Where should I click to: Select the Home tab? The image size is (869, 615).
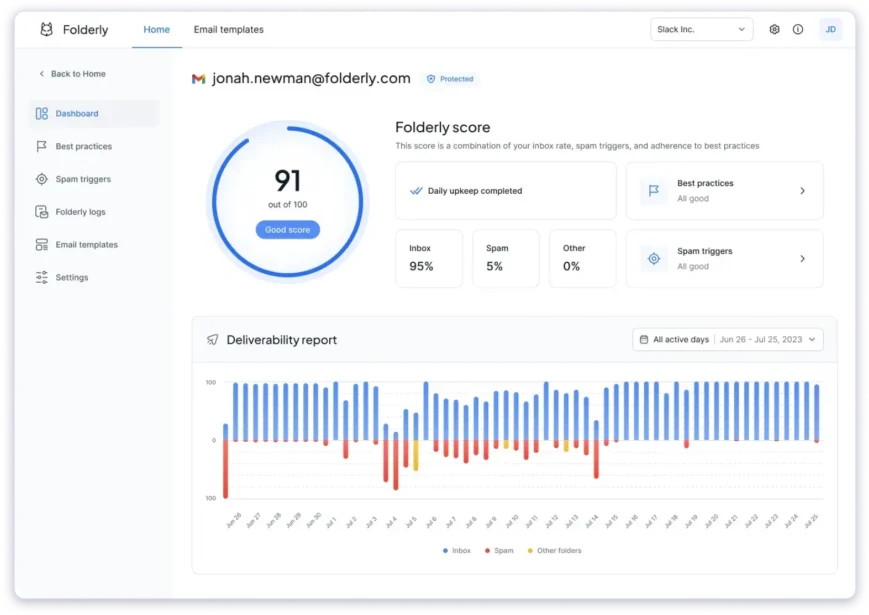pyautogui.click(x=157, y=30)
